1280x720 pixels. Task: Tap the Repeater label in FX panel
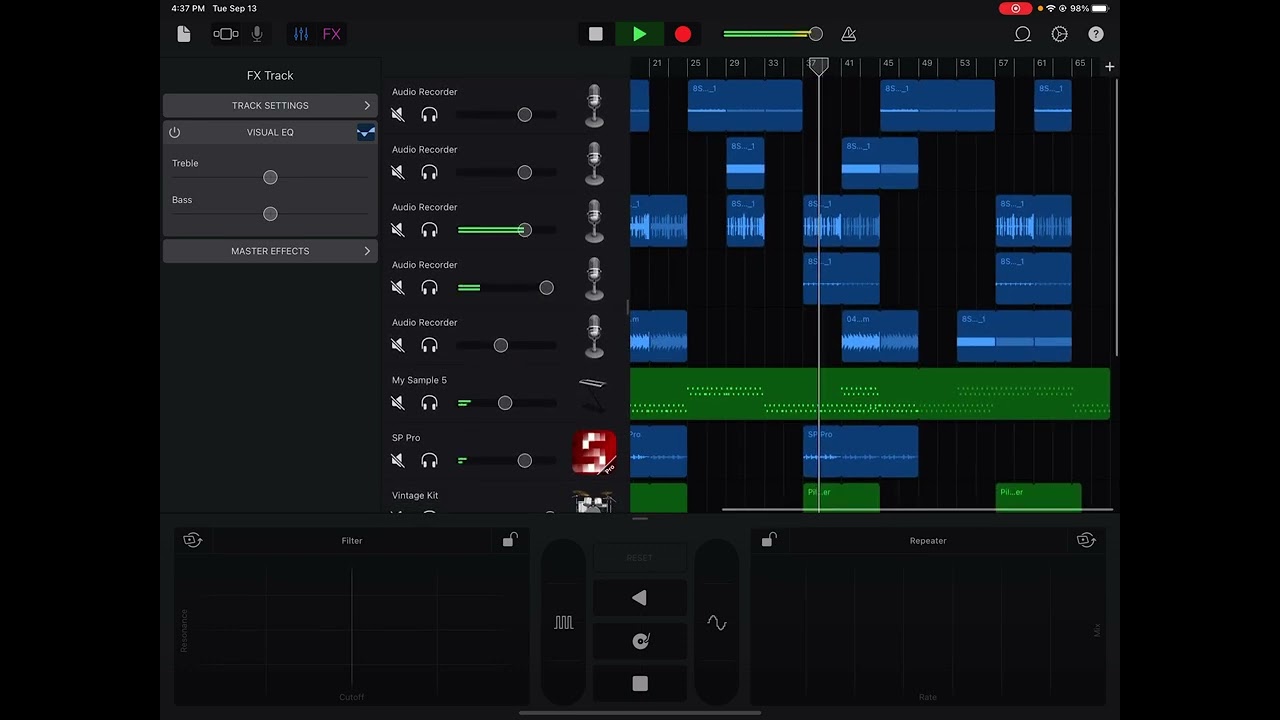[x=928, y=541]
